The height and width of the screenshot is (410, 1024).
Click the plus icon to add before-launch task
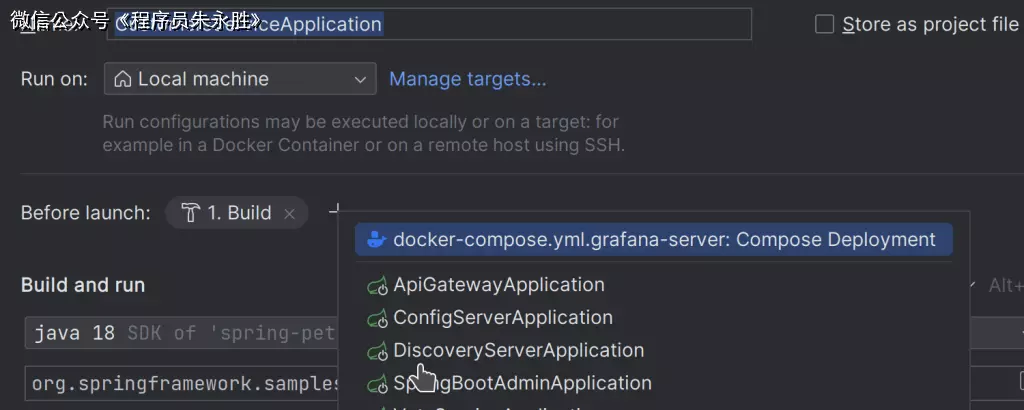(336, 211)
